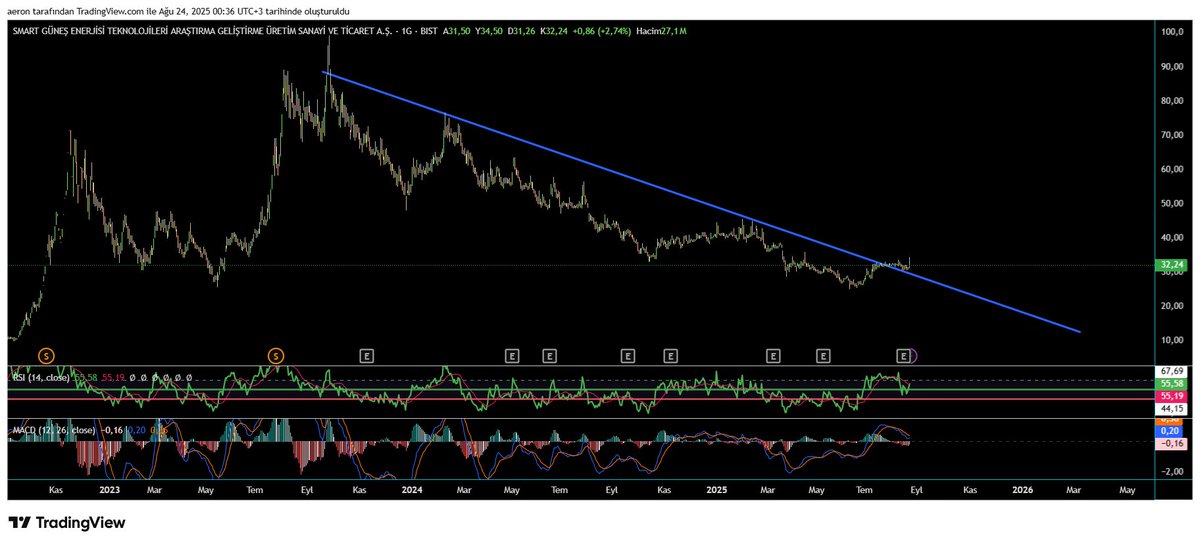Click the 2024 label on the time axis
This screenshot has height=545, width=1200.
pos(411,490)
